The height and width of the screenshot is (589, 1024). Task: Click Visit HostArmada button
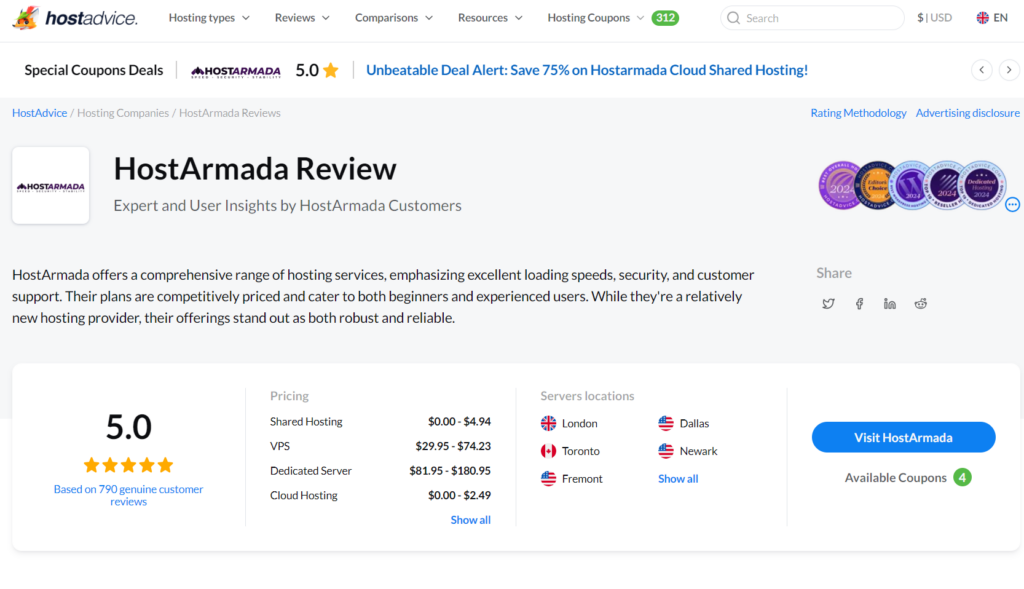tap(903, 437)
